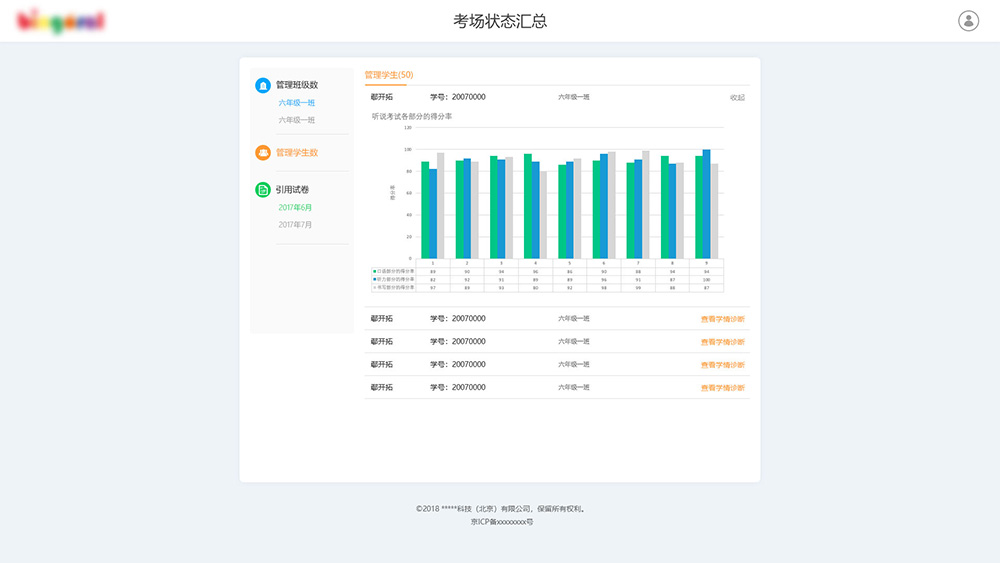The width and height of the screenshot is (1000, 563).
Task: Open 查看学情诊断 in first collapsed student row
Action: [723, 319]
